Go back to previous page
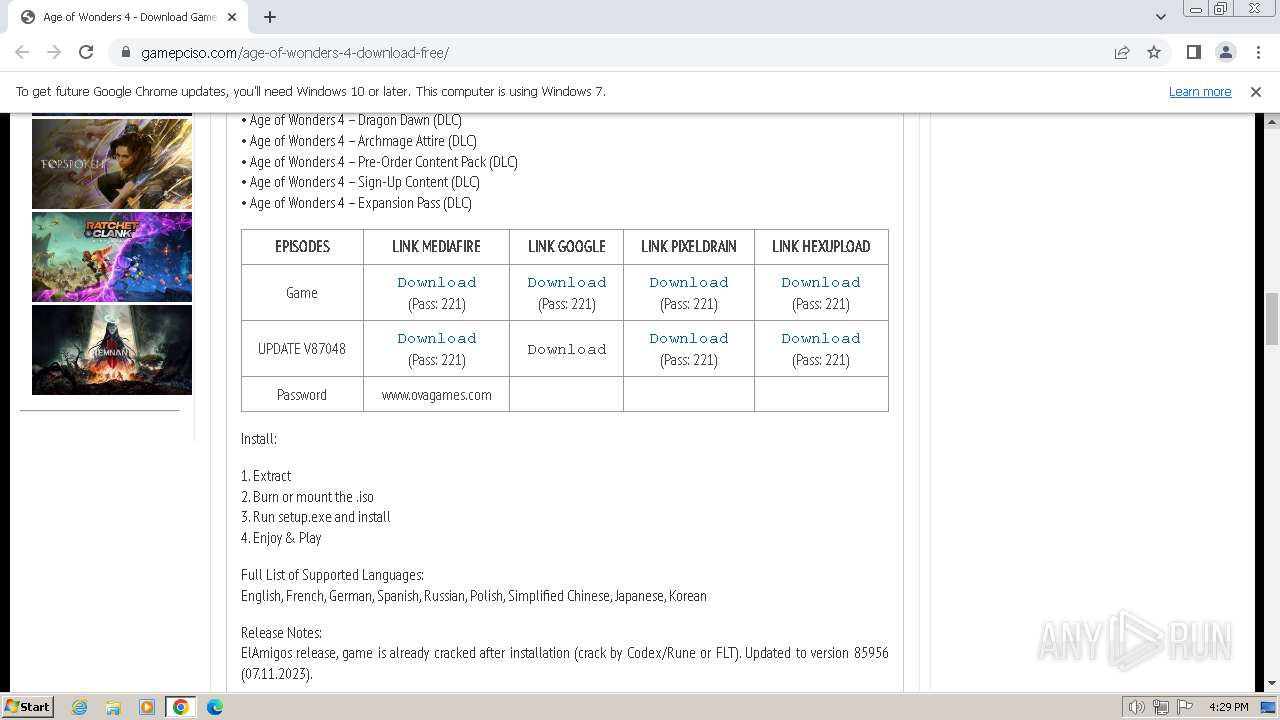This screenshot has width=1280, height=720. click(x=22, y=52)
